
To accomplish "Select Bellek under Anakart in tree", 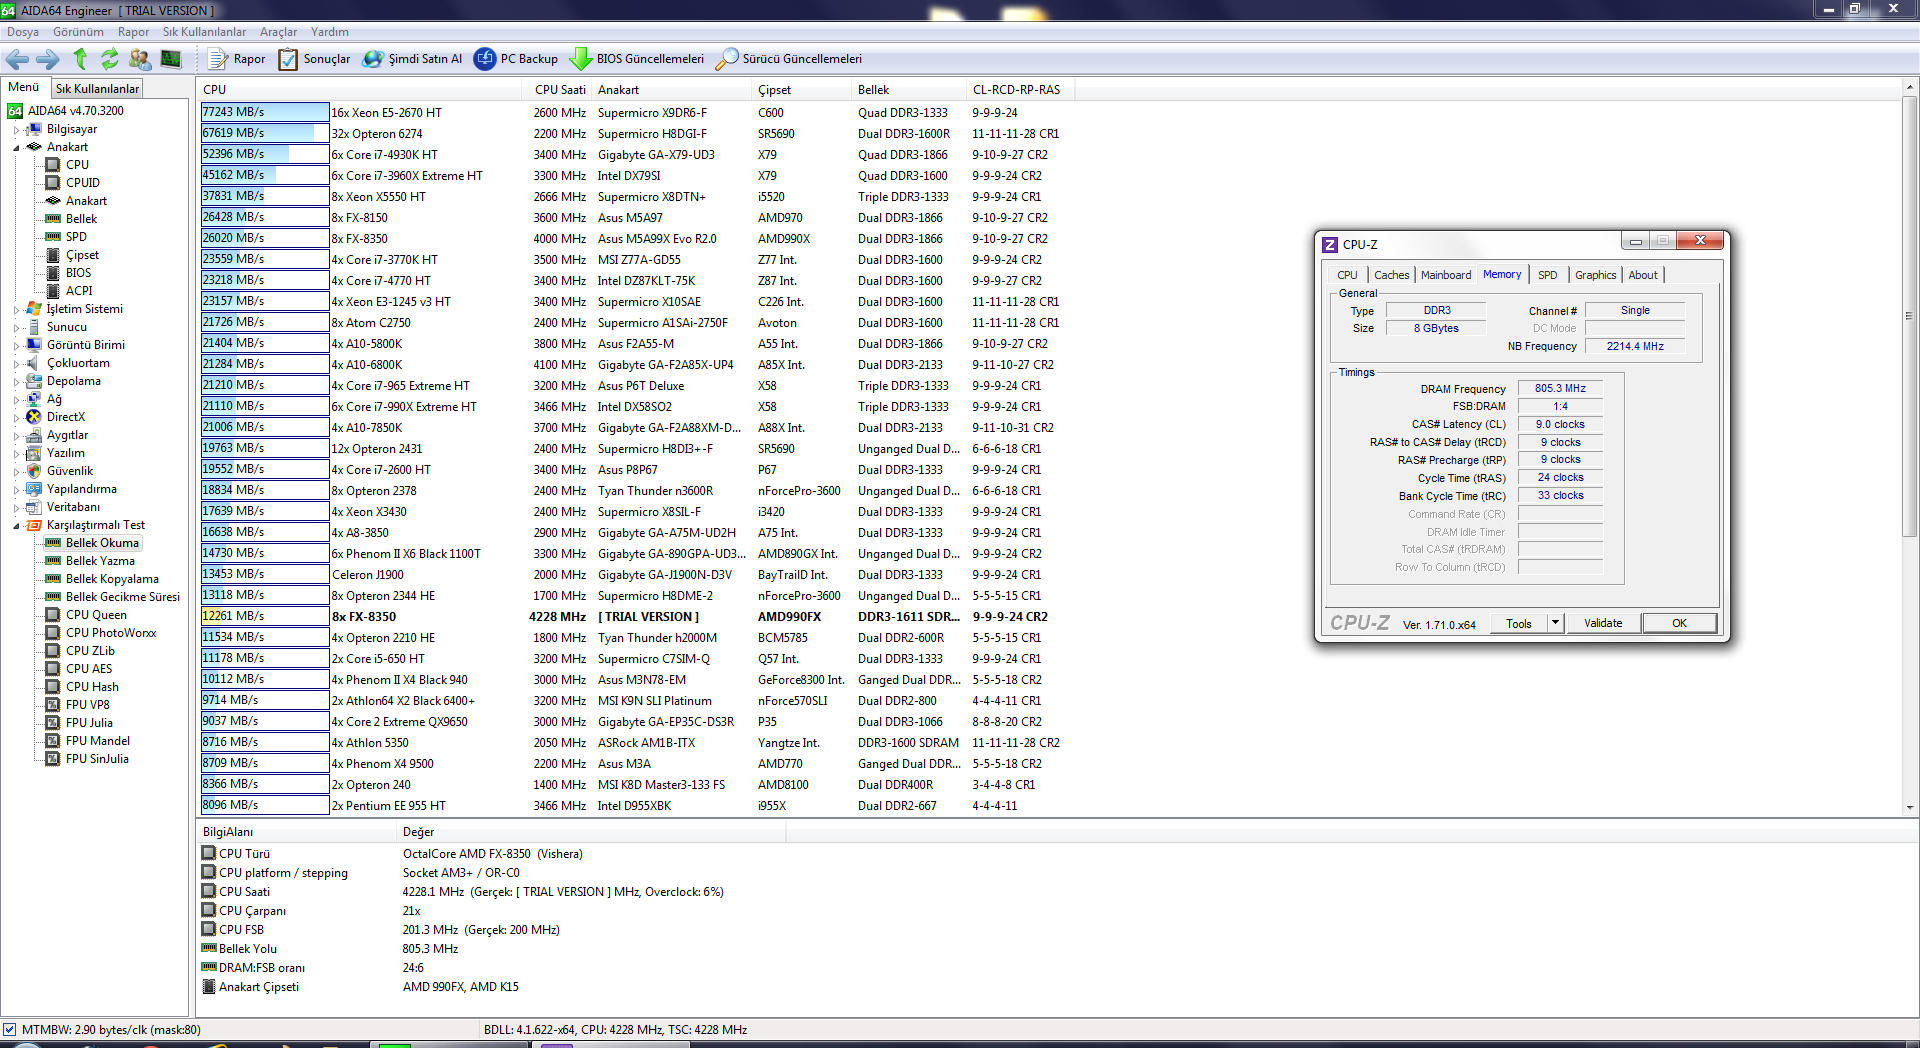I will [x=81, y=219].
